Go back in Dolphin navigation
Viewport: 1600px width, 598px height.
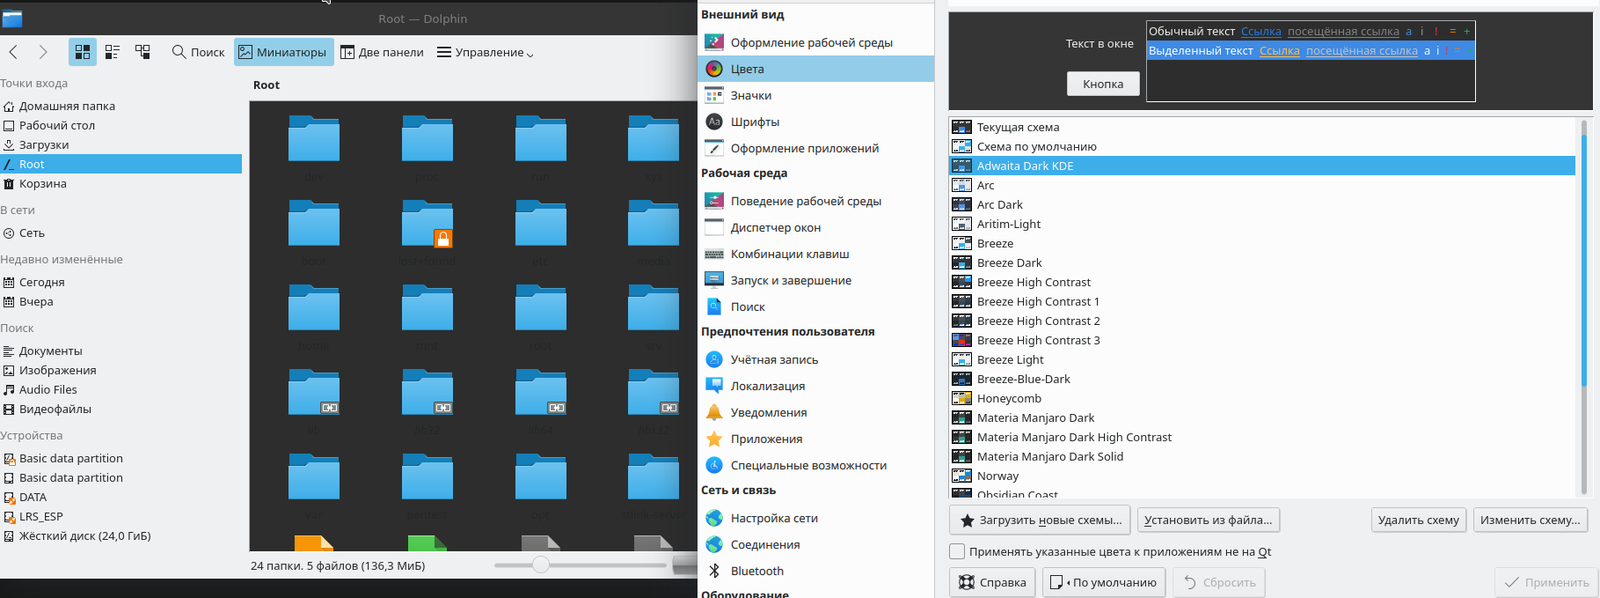(x=13, y=52)
